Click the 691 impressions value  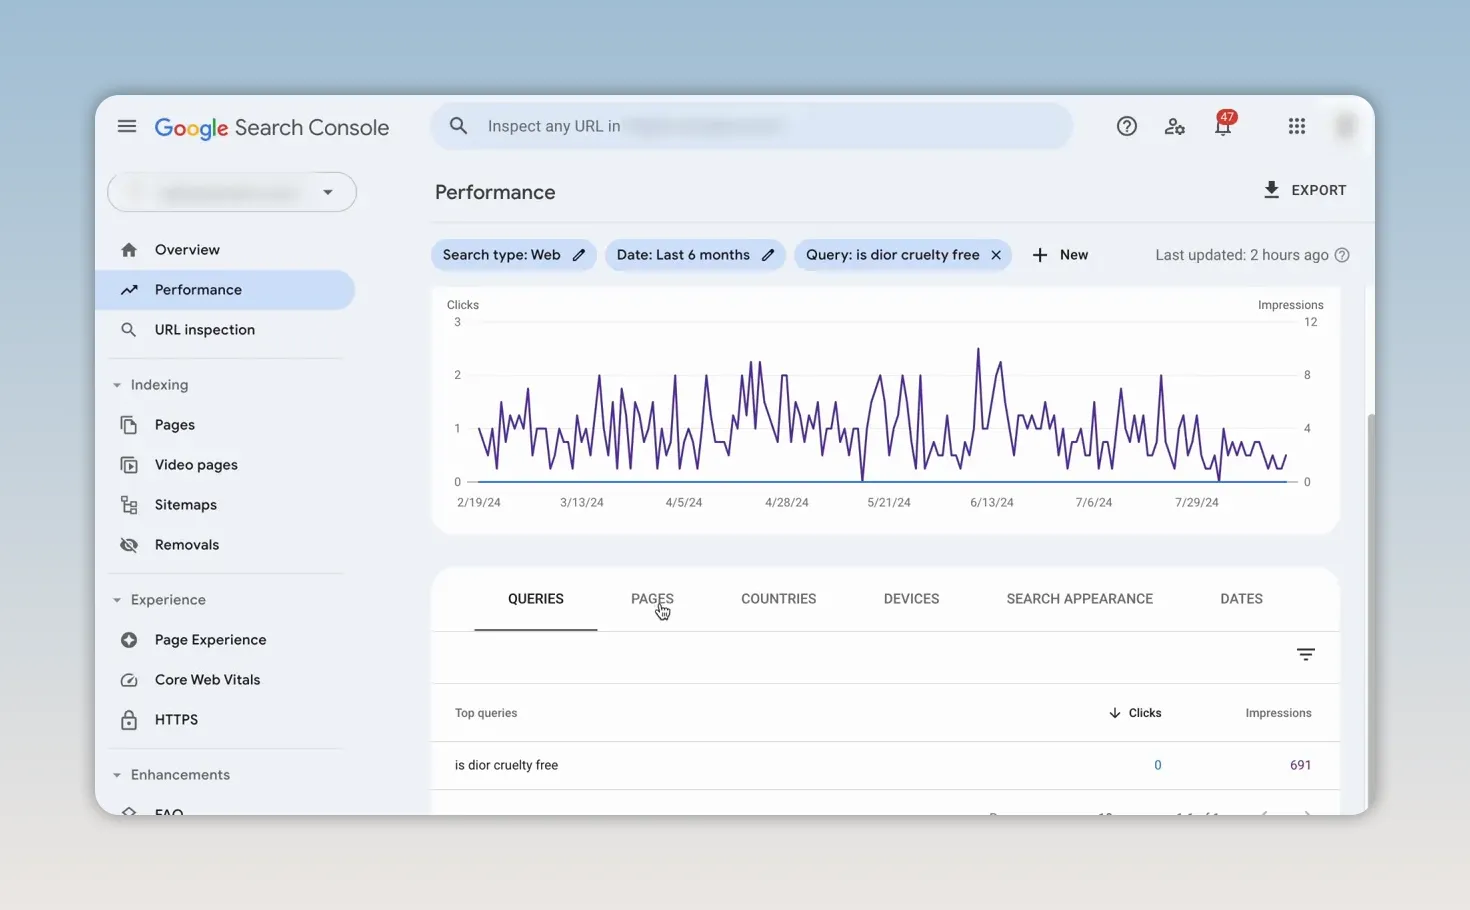[1300, 765]
